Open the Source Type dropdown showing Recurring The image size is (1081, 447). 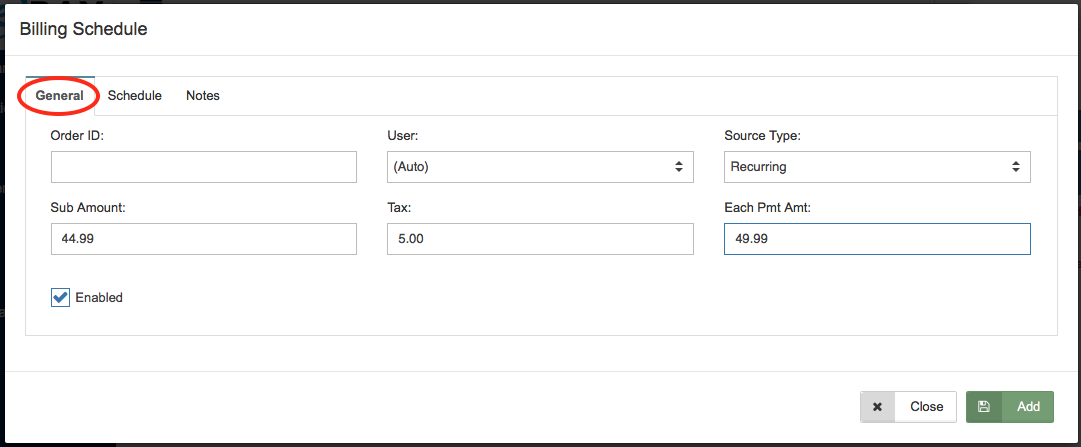[876, 167]
